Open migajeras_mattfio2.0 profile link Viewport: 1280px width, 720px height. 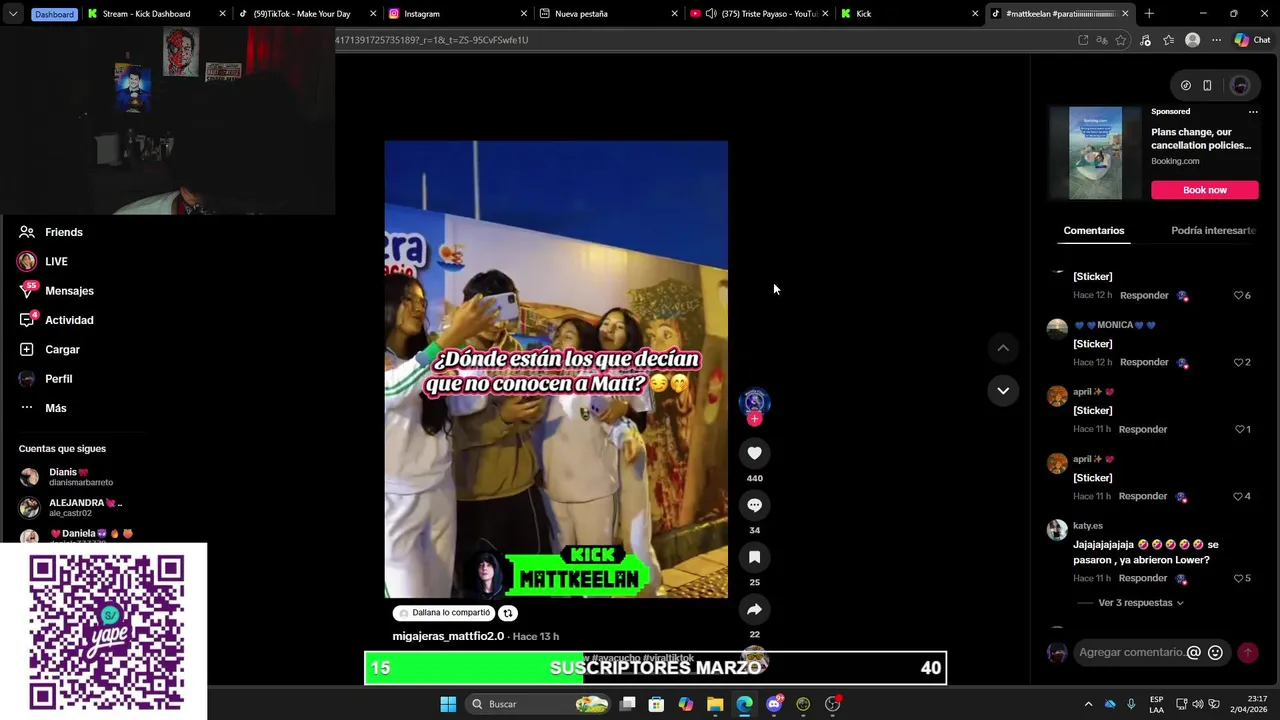(448, 636)
